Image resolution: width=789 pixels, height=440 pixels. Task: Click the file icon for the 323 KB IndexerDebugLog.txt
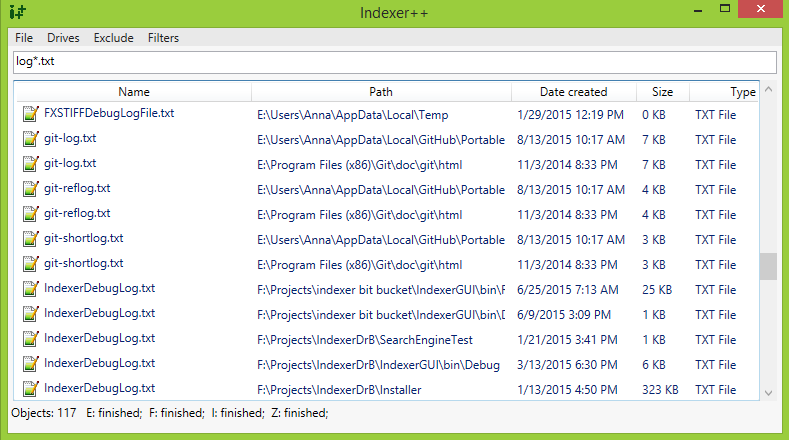point(31,389)
